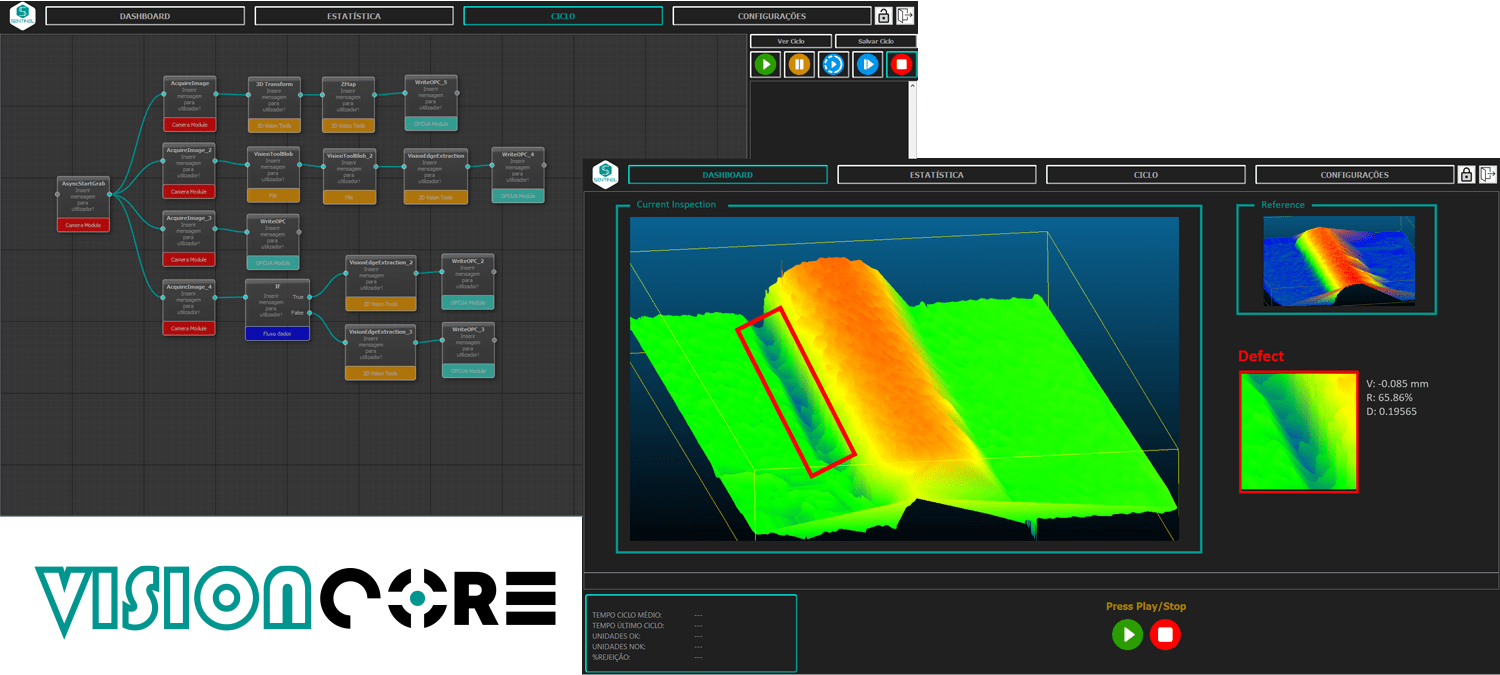Image resolution: width=1500 pixels, height=675 pixels.
Task: Select the VisionEdgeExtraction_3 node
Action: point(381,352)
